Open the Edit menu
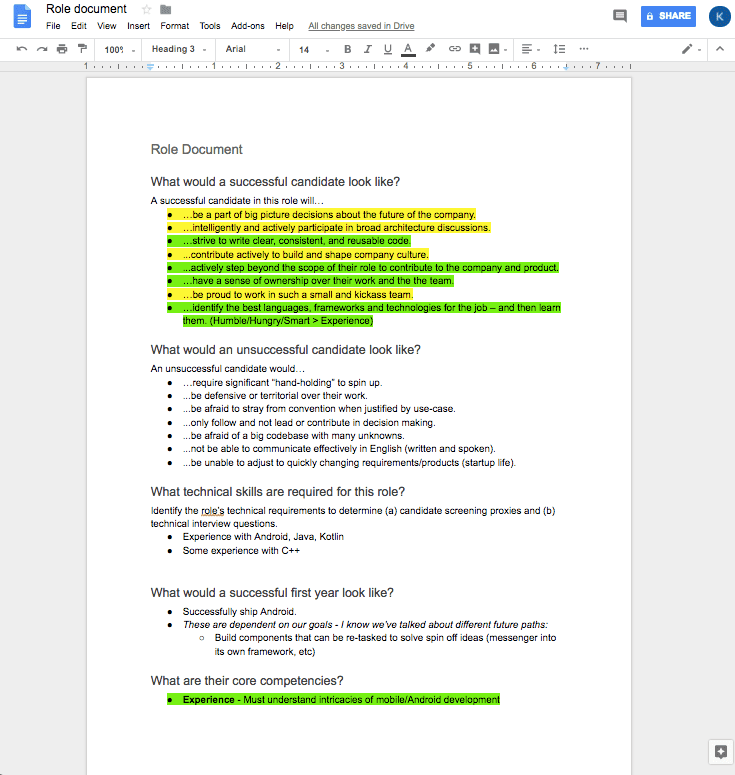The height and width of the screenshot is (775, 735). pyautogui.click(x=79, y=26)
